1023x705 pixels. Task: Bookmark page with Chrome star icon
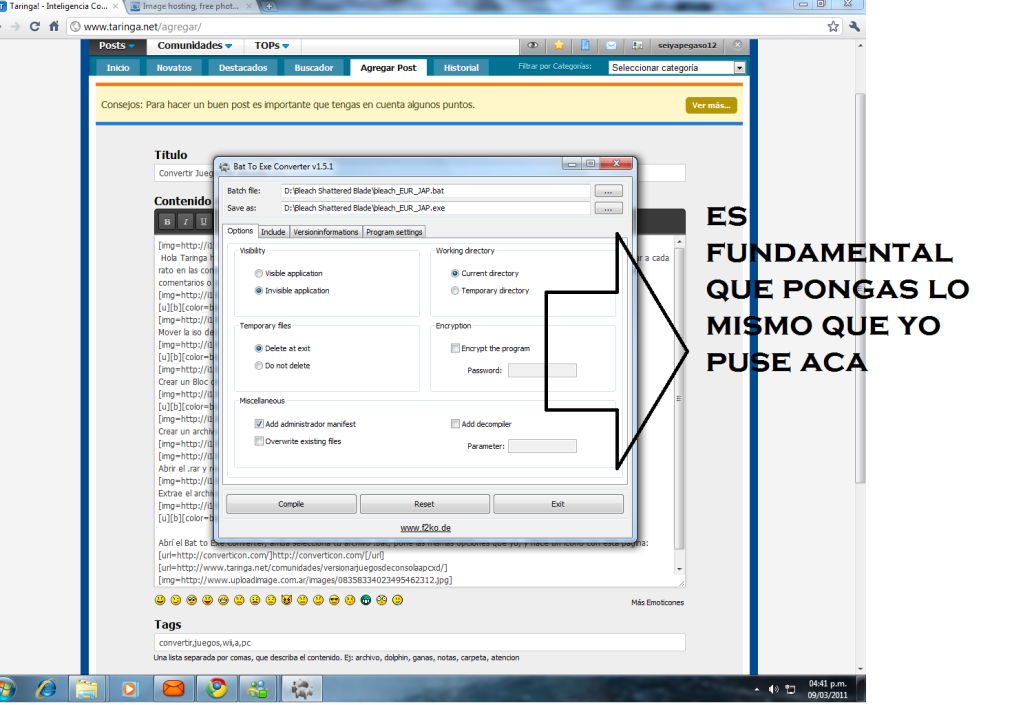pos(833,27)
